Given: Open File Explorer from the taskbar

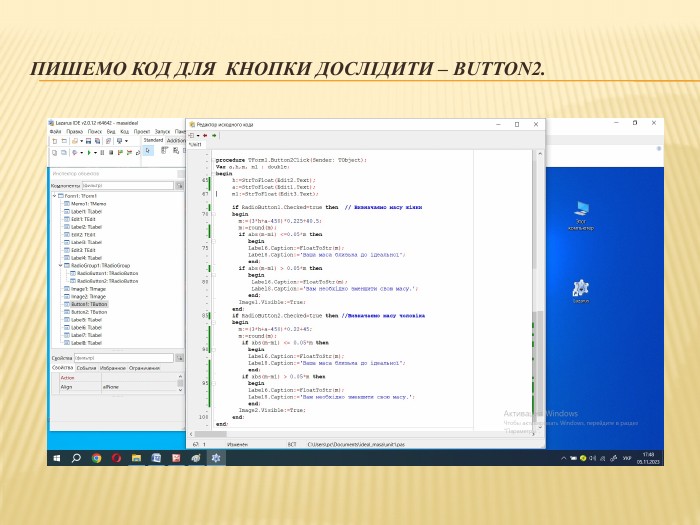Looking at the screenshot, I should 136,458.
